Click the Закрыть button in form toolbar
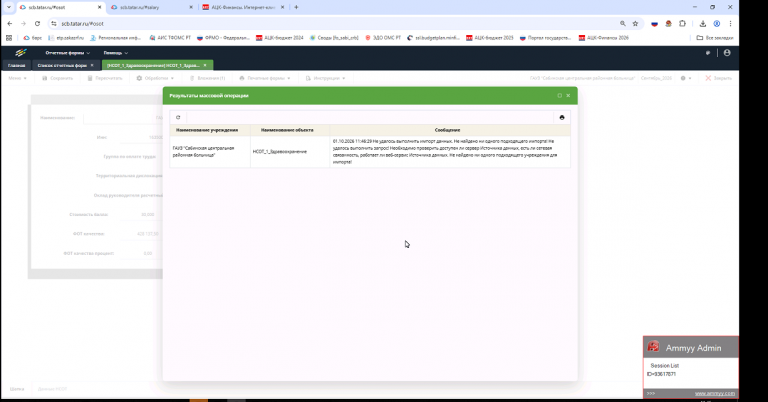Viewport: 768px width, 402px height. [718, 78]
